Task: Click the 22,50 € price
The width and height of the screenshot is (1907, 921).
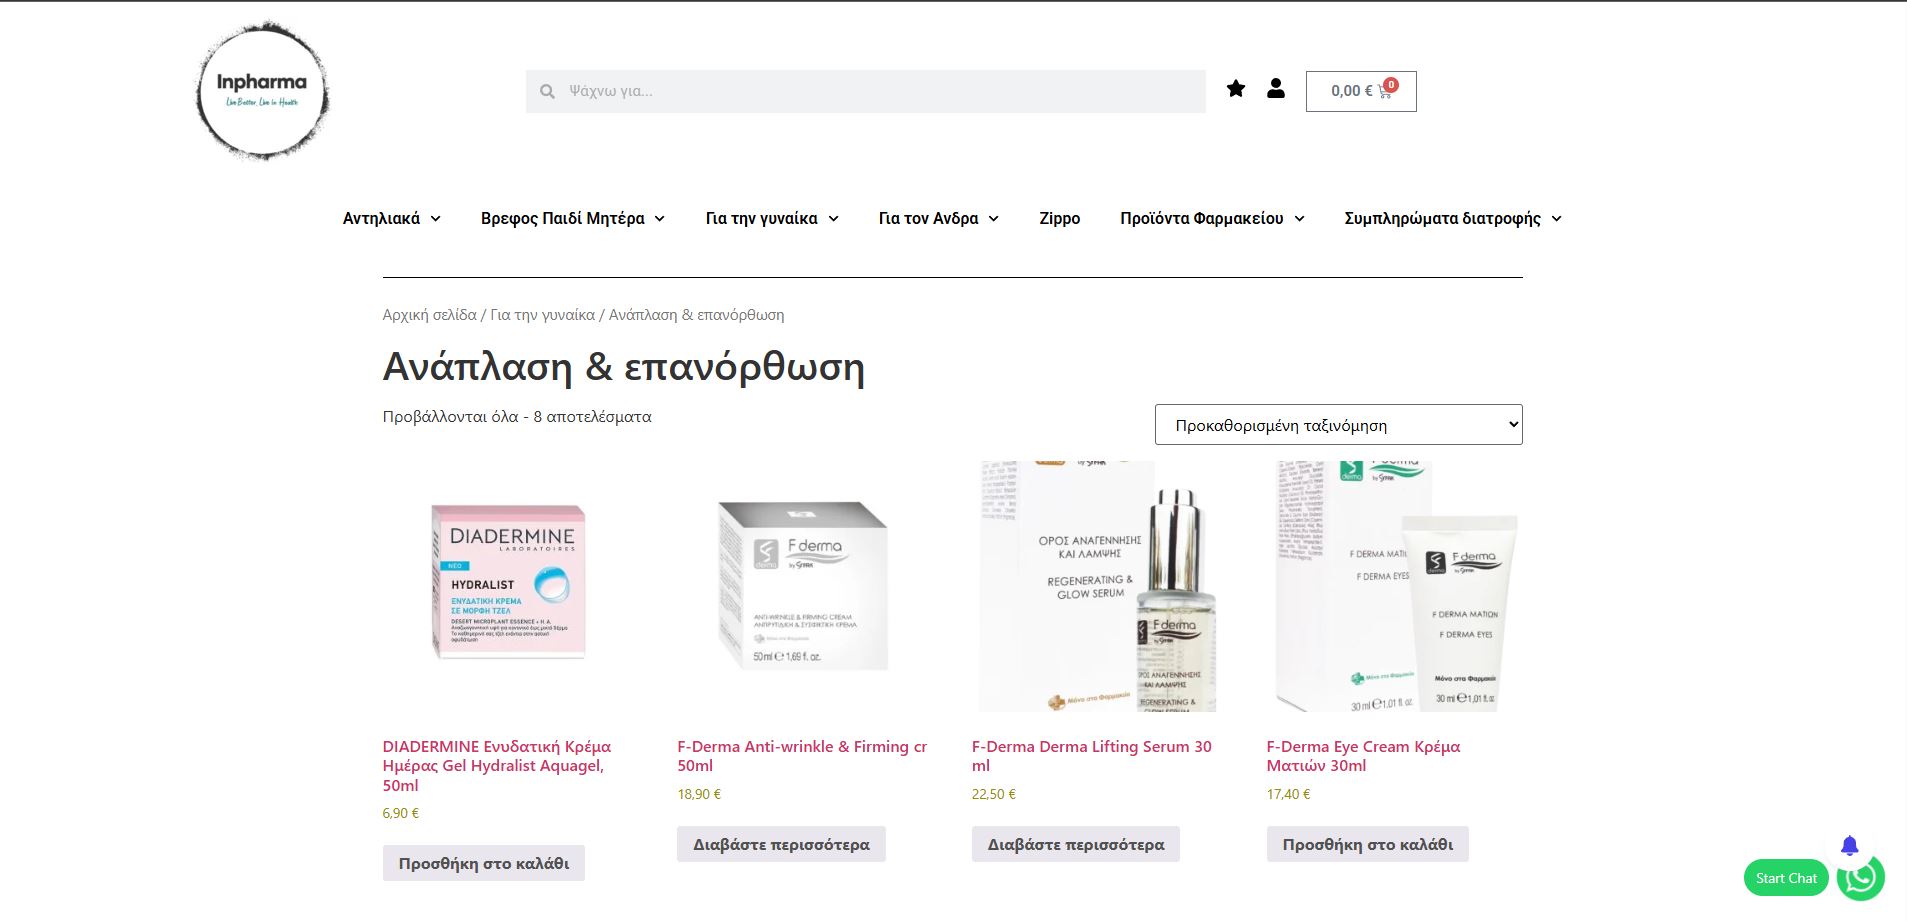Action: (994, 794)
